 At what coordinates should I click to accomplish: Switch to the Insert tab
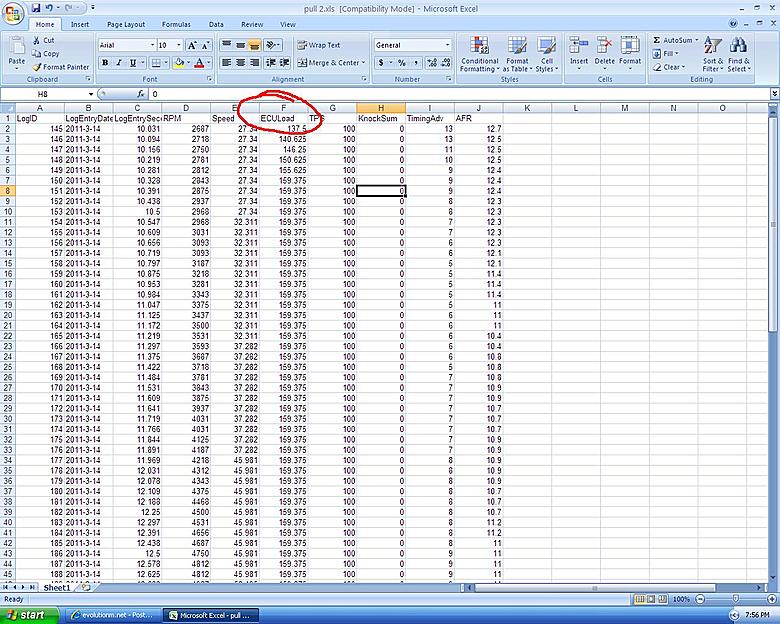click(80, 24)
